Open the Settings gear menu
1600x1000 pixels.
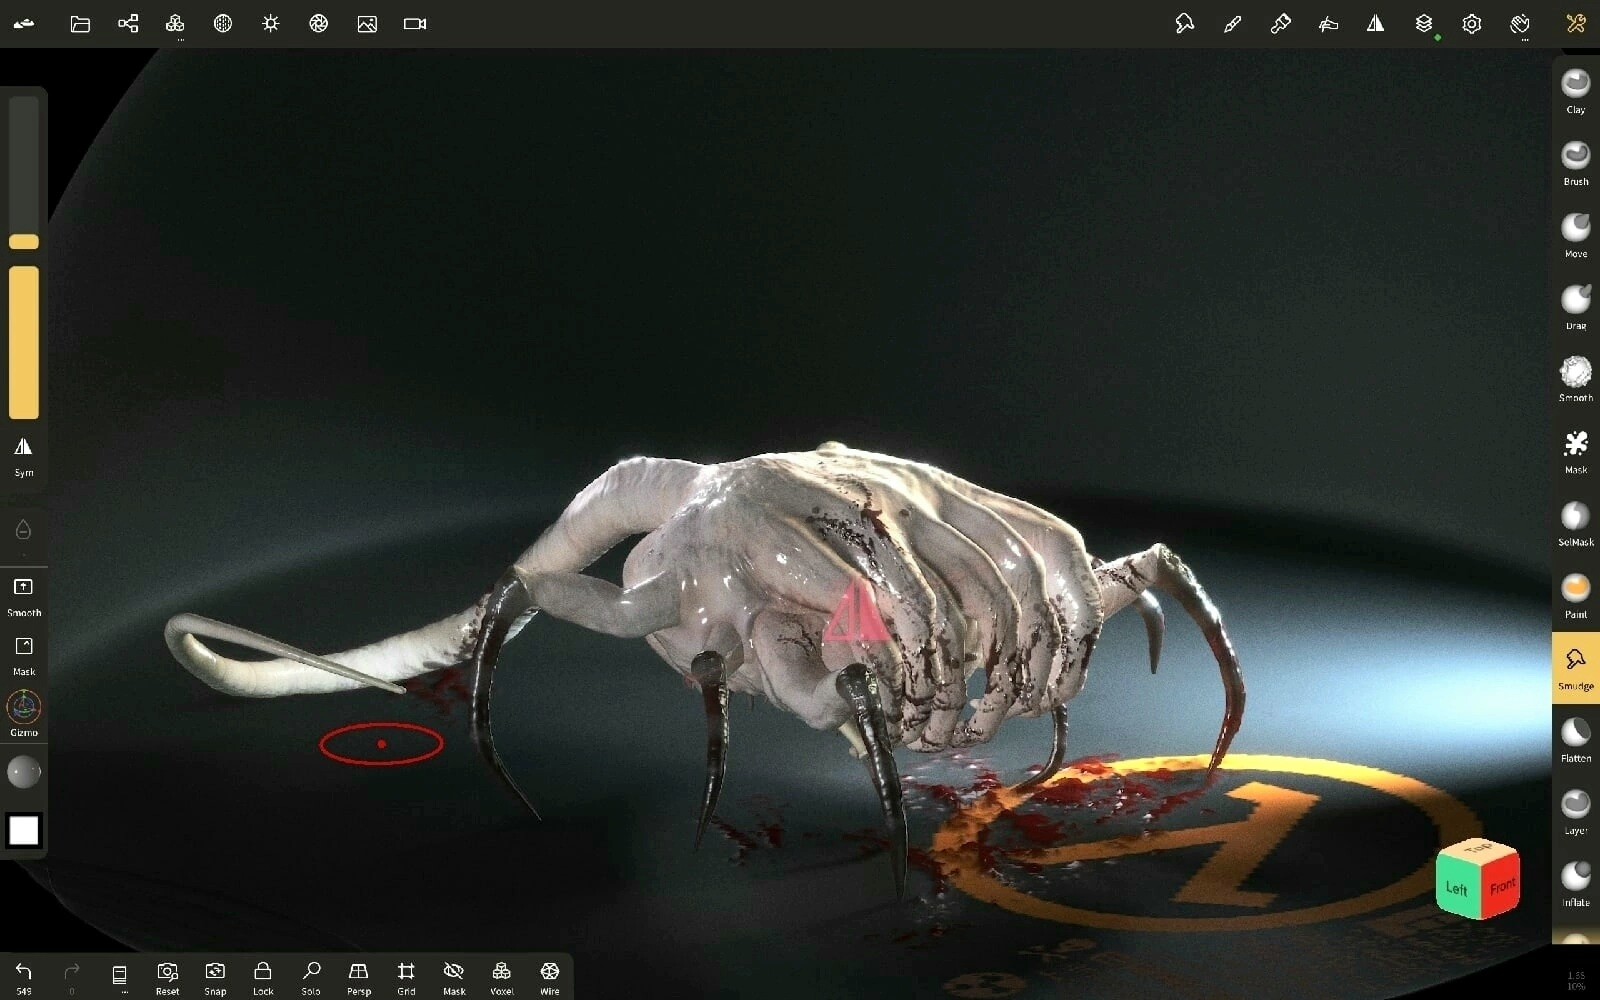(1472, 24)
